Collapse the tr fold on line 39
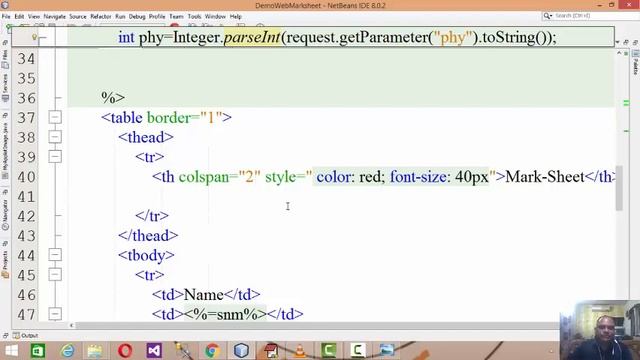This screenshot has width=640, height=360. [55, 156]
